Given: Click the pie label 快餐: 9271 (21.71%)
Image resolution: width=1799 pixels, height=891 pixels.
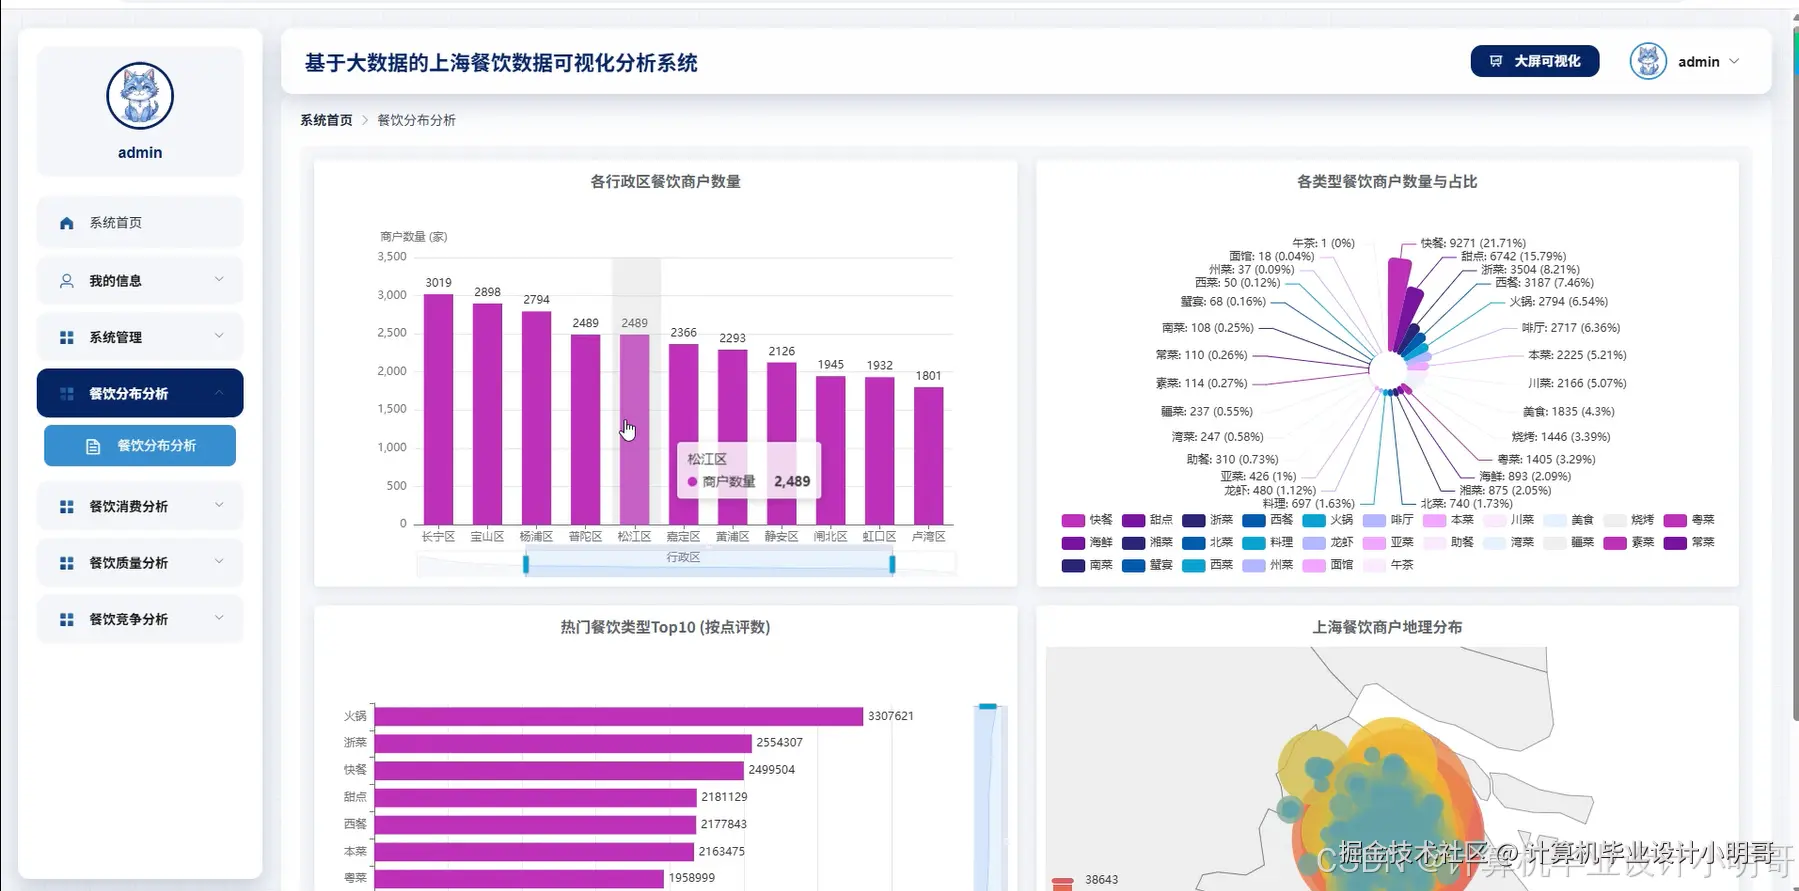Looking at the screenshot, I should coord(1473,243).
